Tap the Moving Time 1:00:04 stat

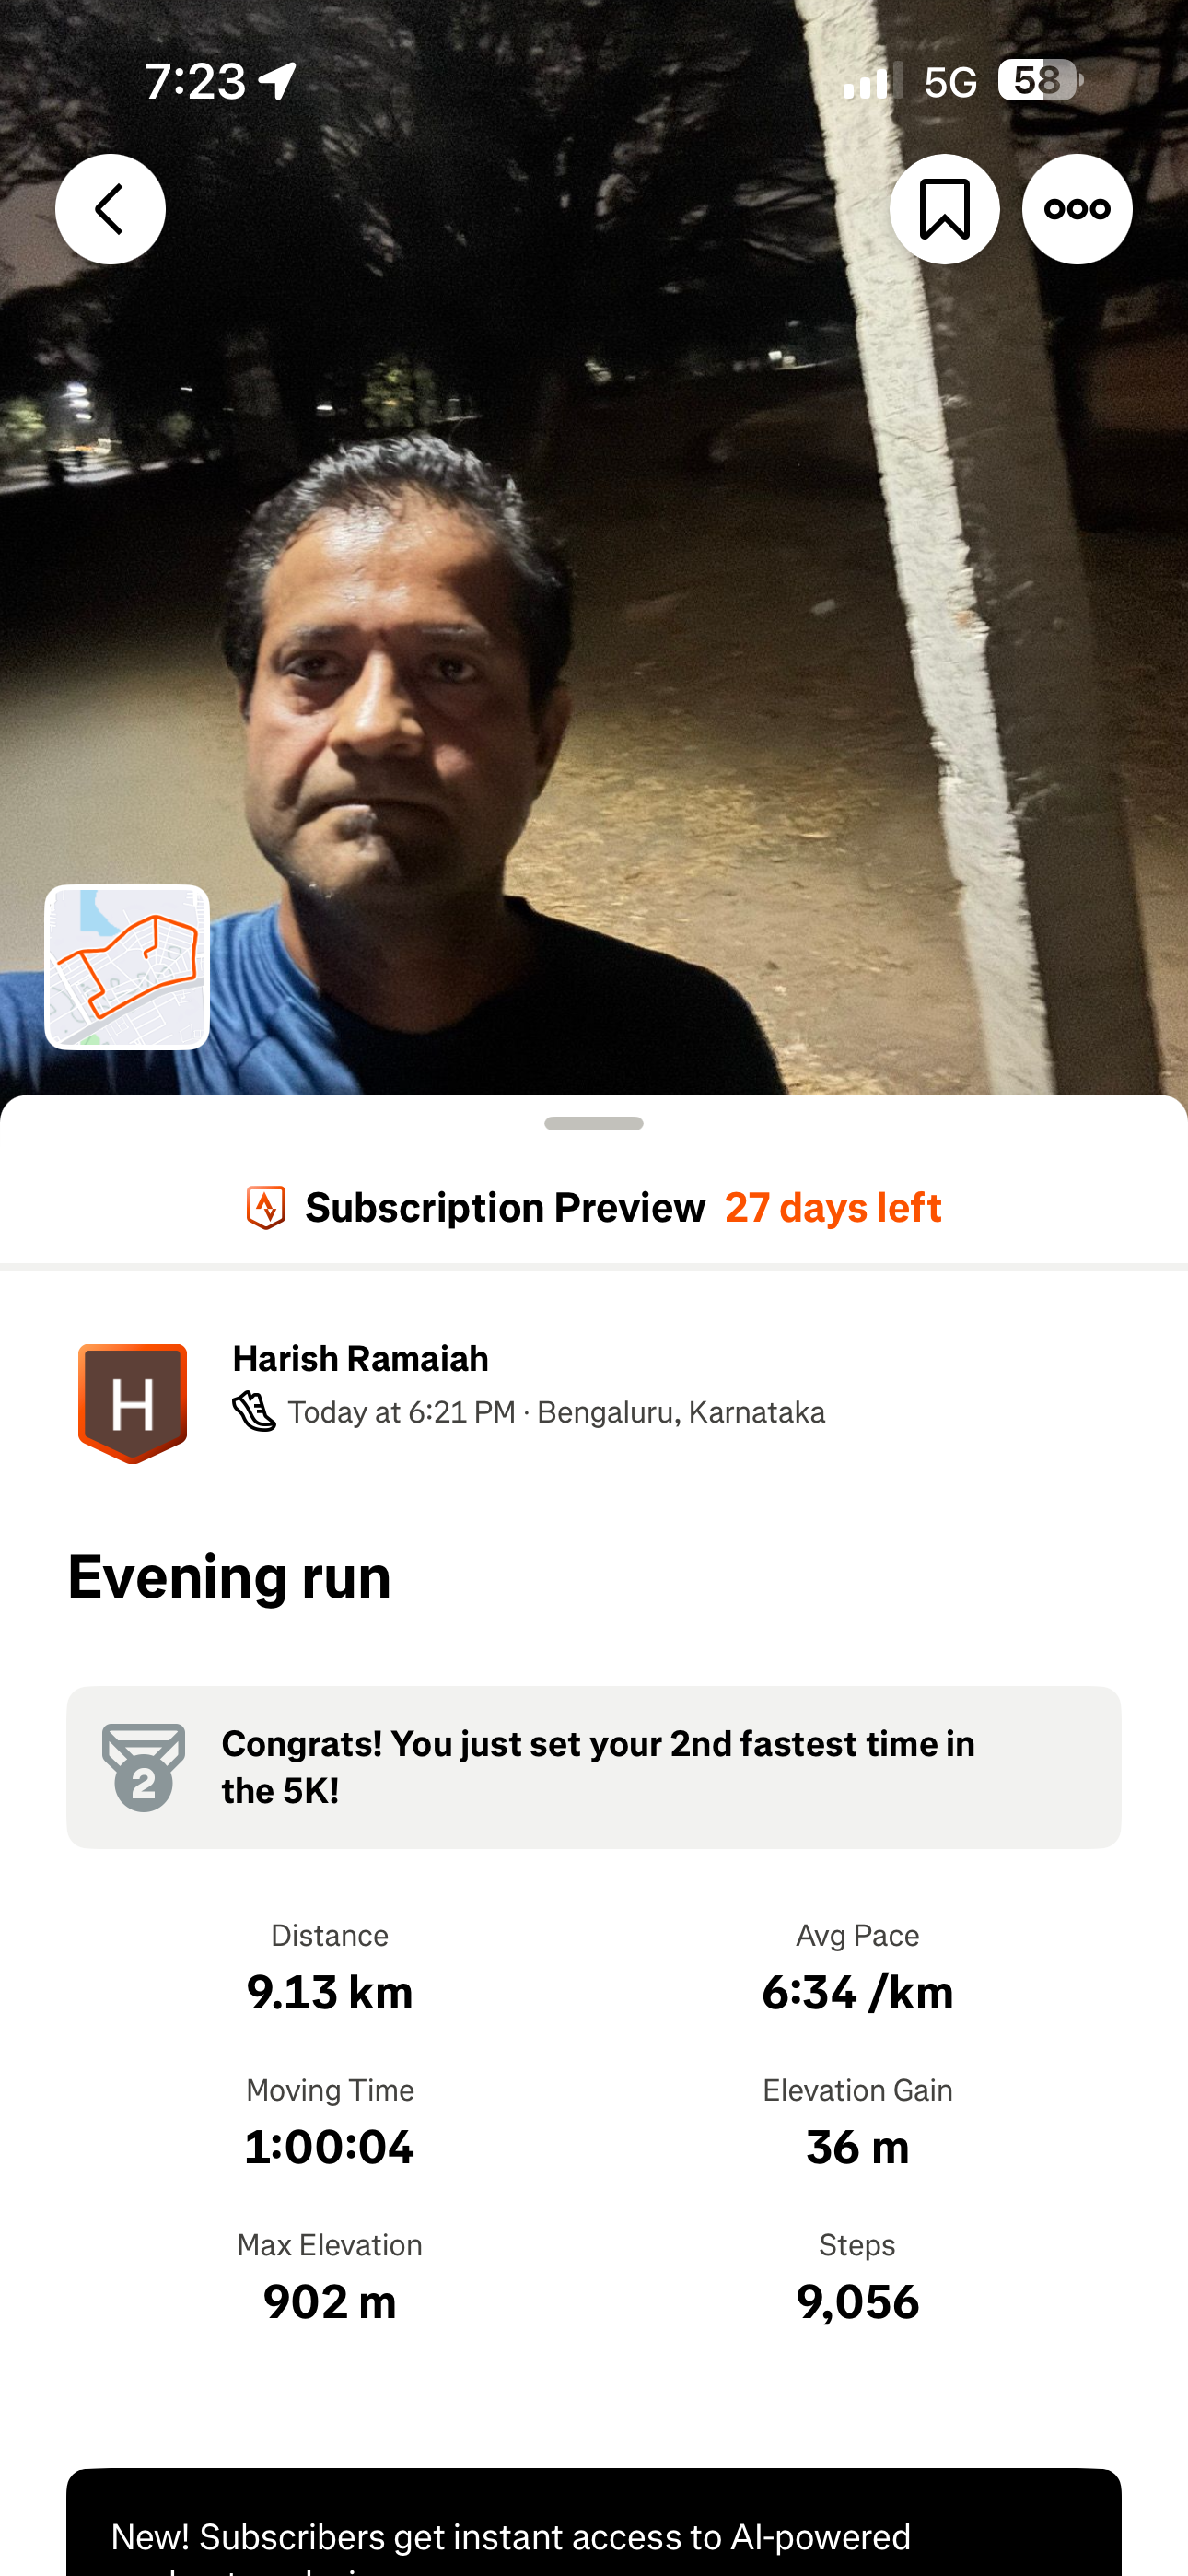click(x=330, y=2124)
